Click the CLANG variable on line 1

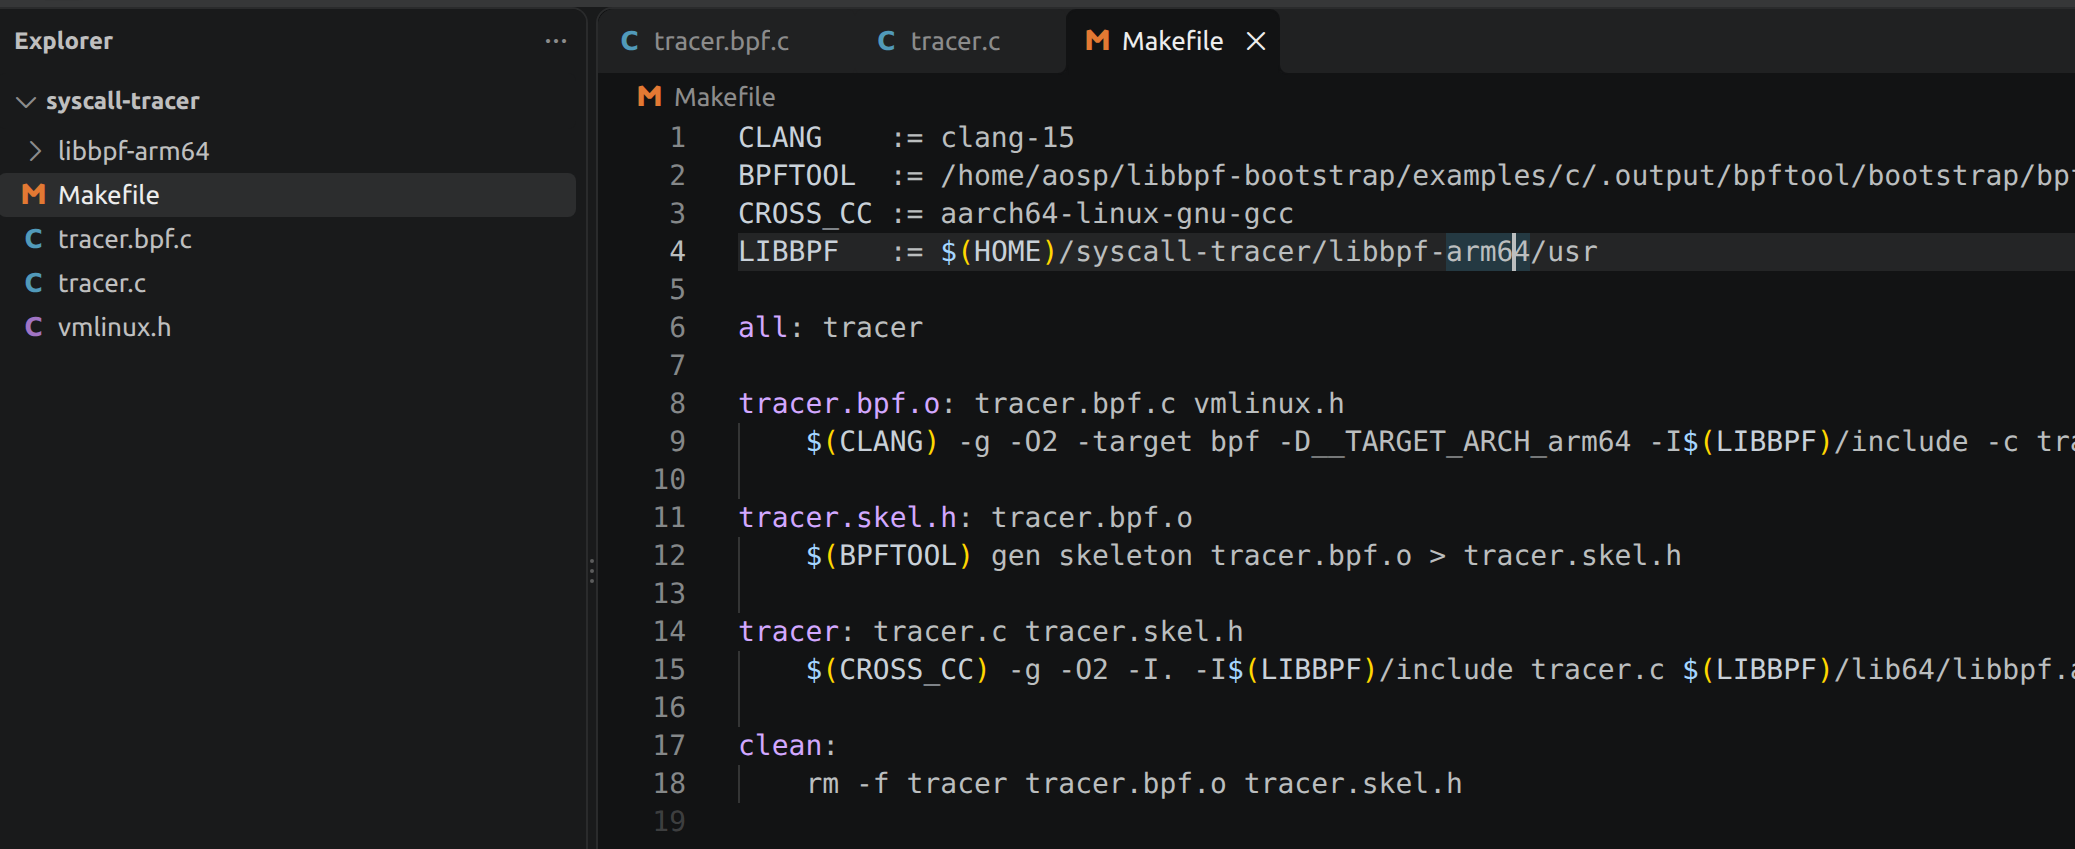[x=780, y=138]
